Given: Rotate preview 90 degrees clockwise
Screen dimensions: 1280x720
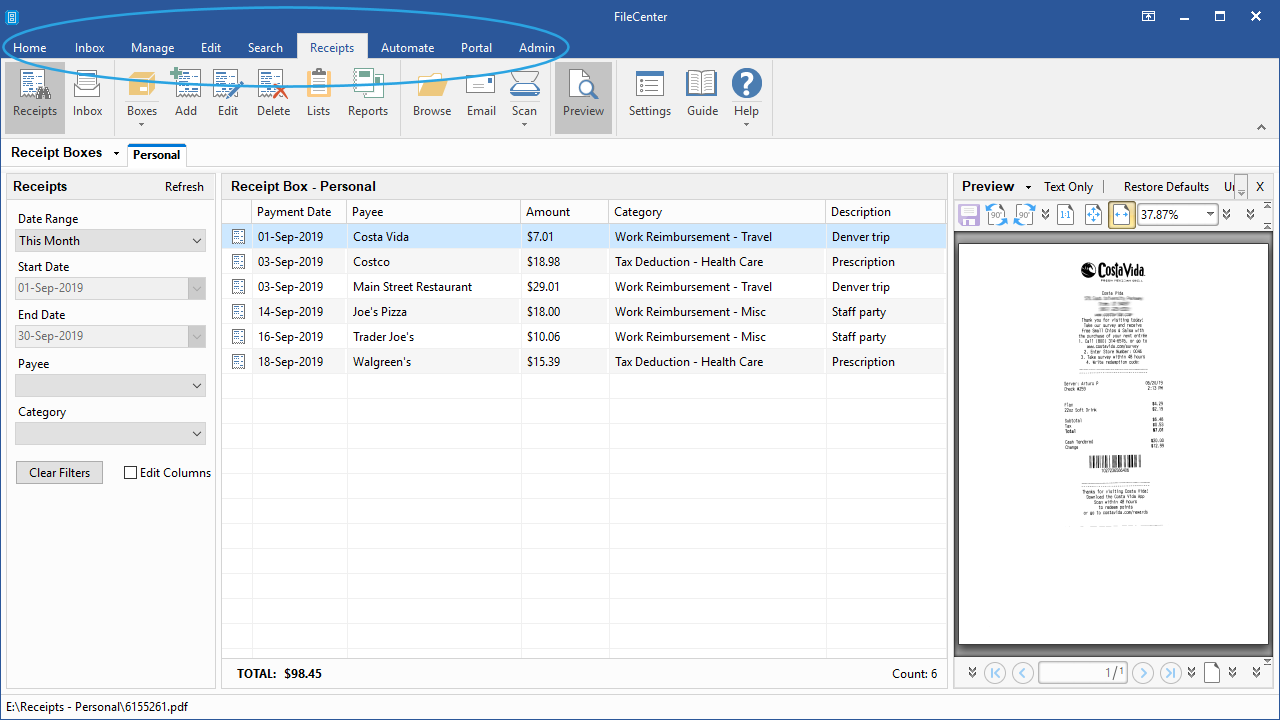Looking at the screenshot, I should [x=1024, y=214].
